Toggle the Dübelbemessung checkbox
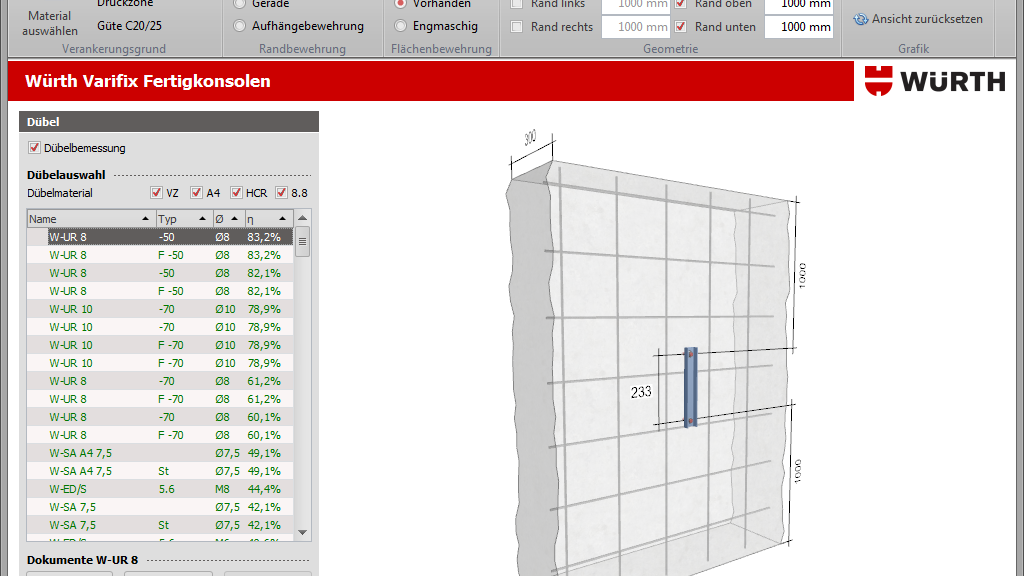 point(35,148)
